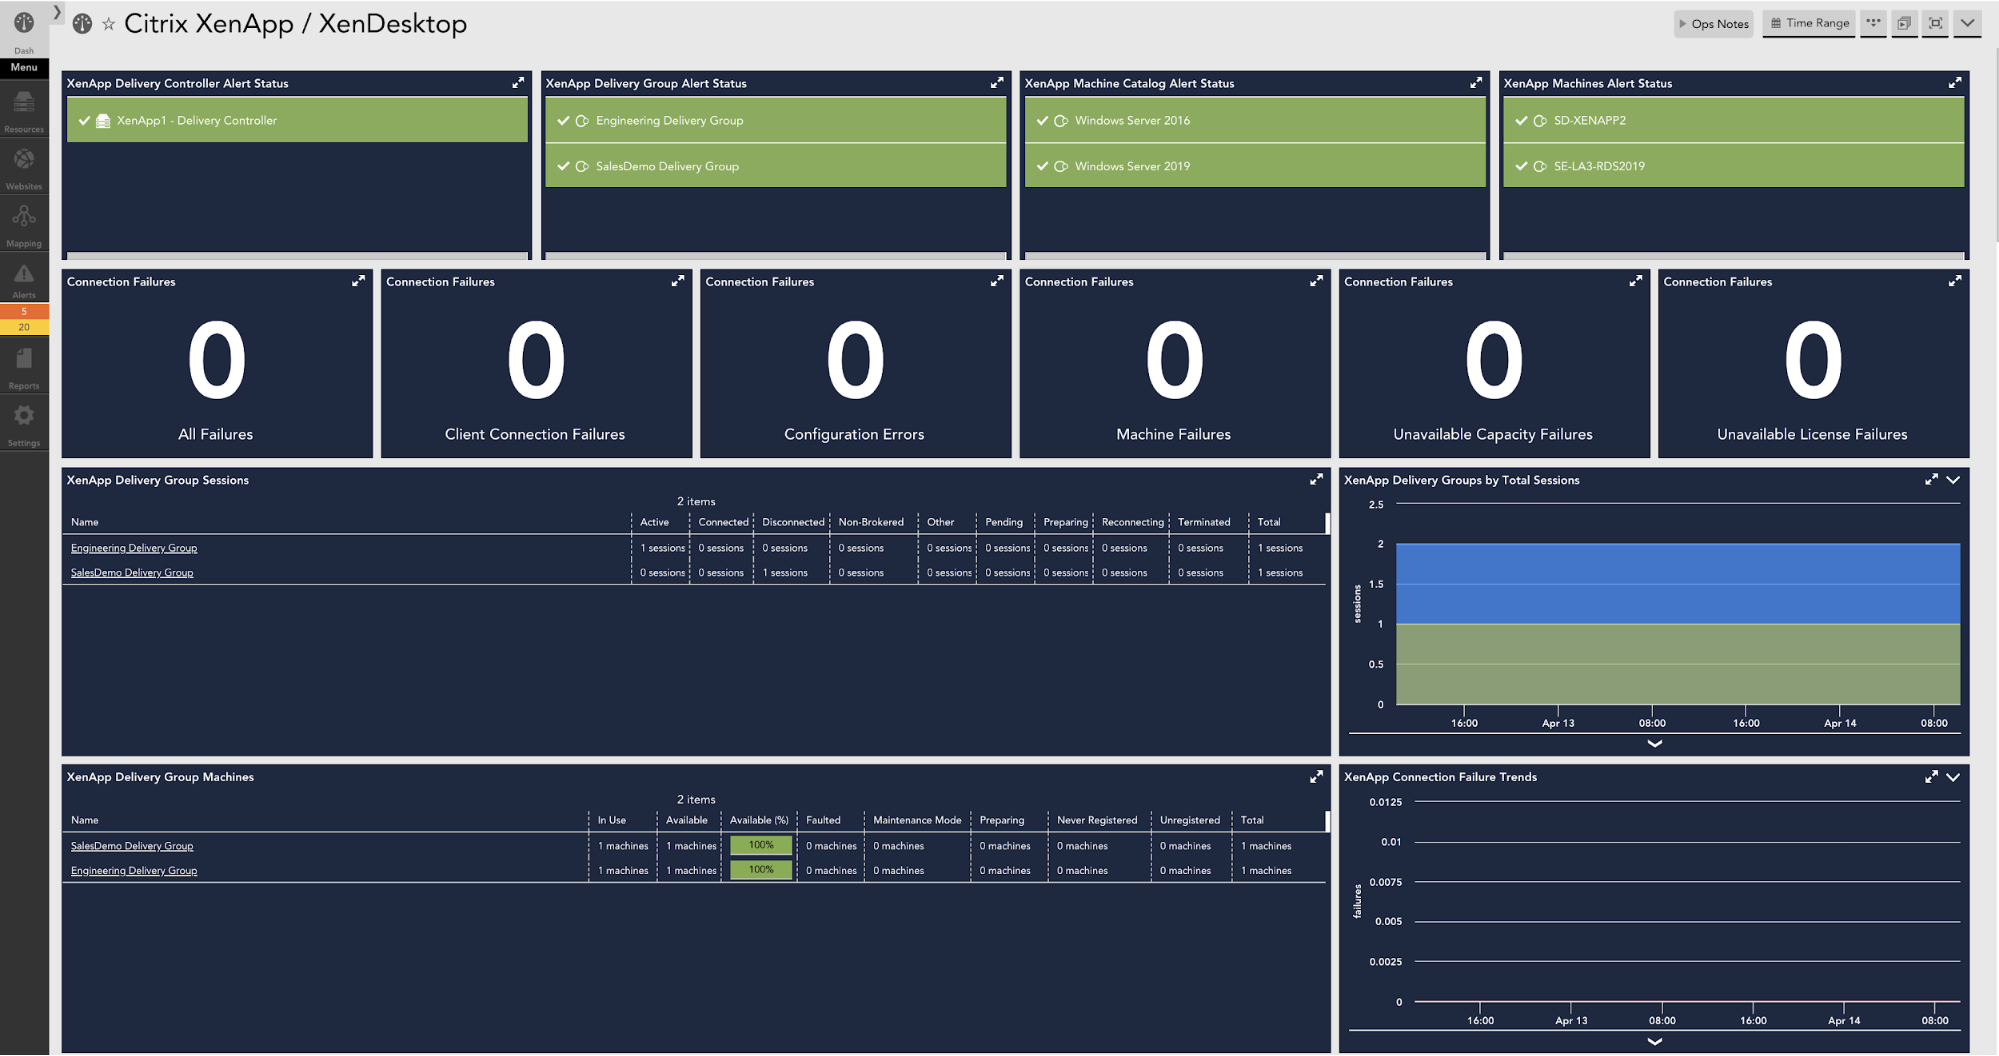Show the legend below Total Sessions graph
This screenshot has height=1056, width=1999.
[x=1654, y=743]
